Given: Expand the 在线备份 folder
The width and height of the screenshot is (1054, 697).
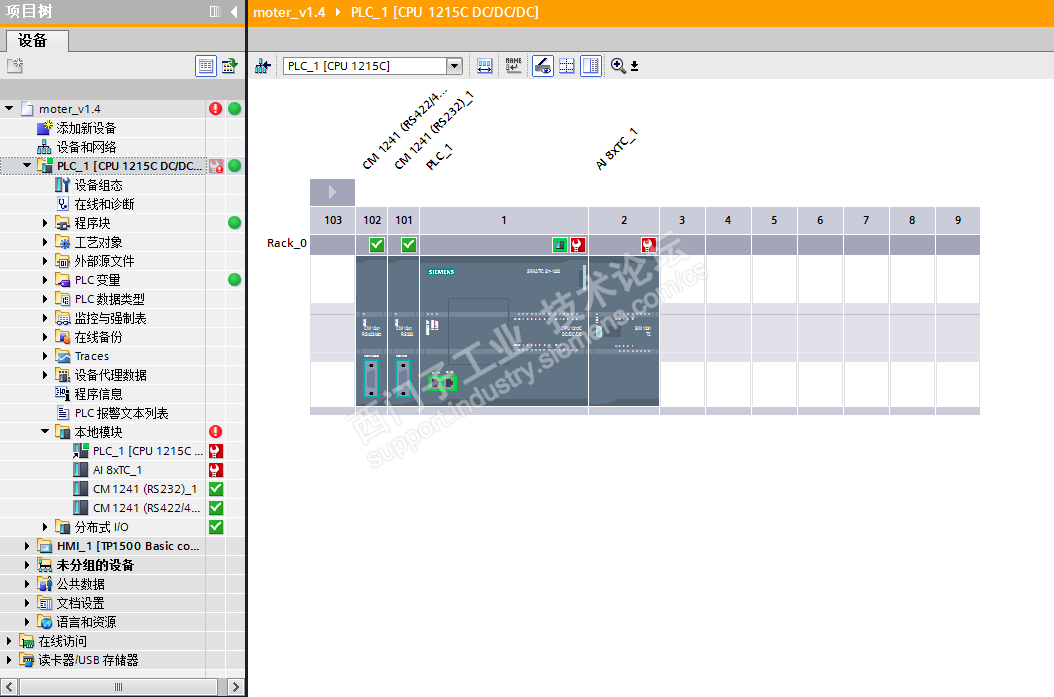Looking at the screenshot, I should pyautogui.click(x=45, y=337).
